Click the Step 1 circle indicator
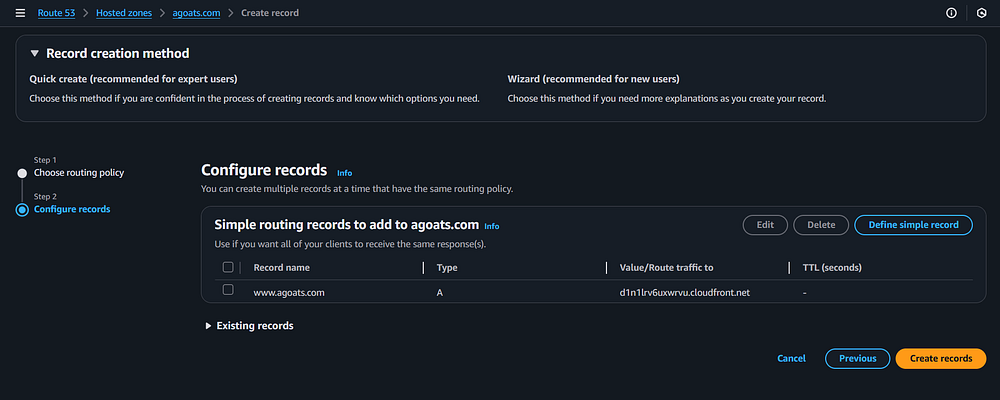Screen dimensions: 1000x400 click(x=22, y=173)
